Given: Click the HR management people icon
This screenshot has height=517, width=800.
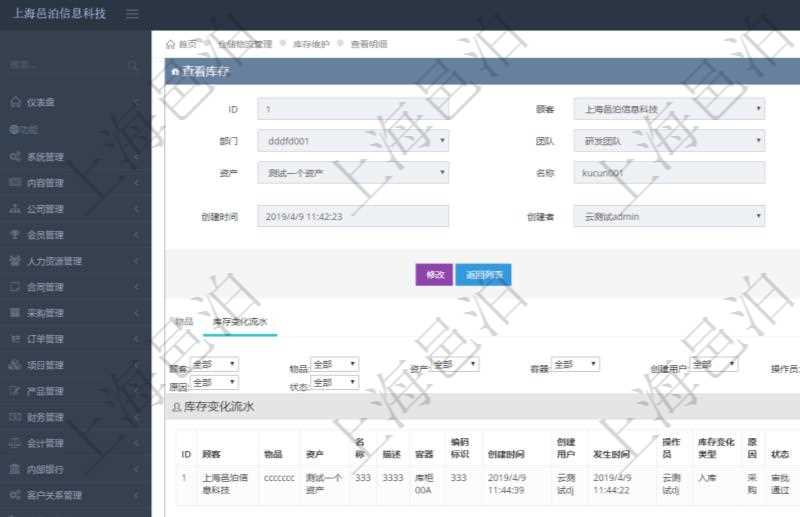Looking at the screenshot, I should tap(15, 261).
